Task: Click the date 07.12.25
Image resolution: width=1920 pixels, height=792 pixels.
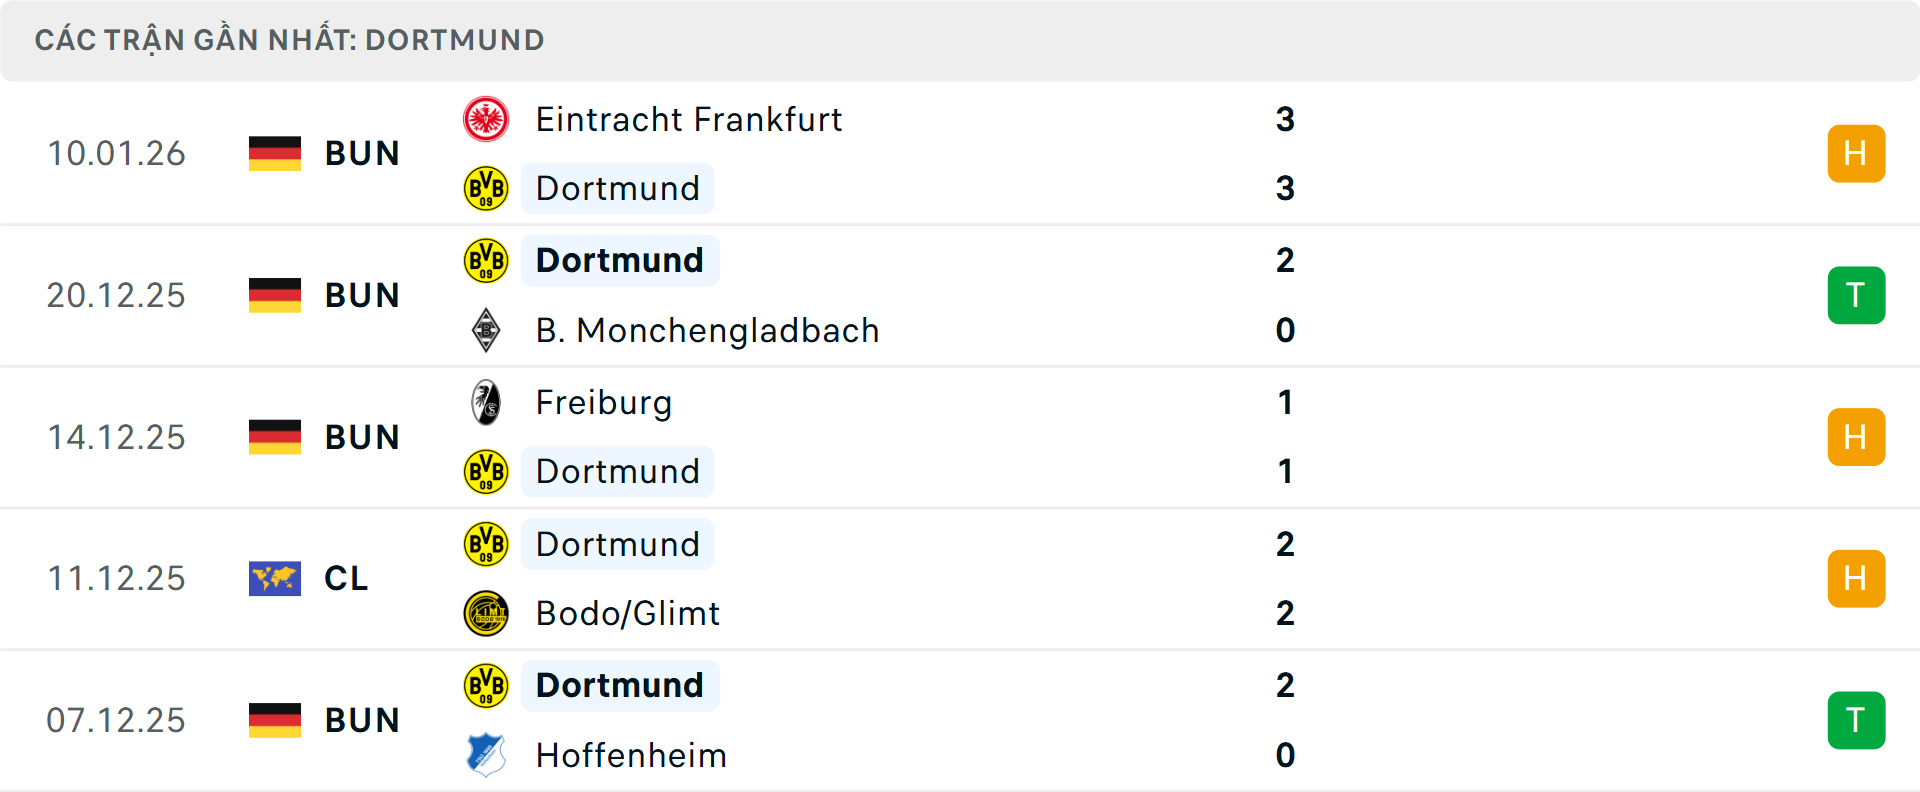Action: pos(116,720)
